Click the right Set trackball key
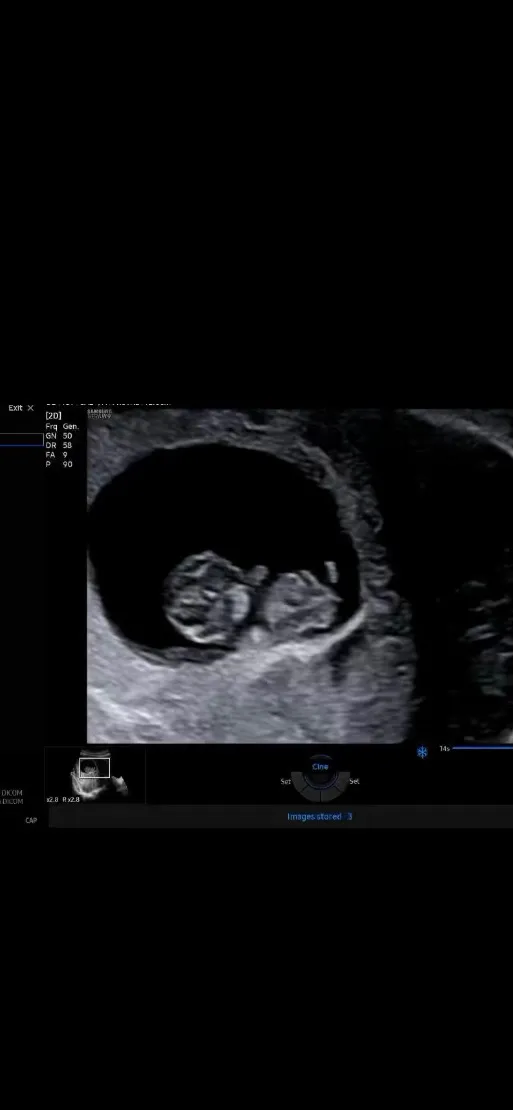The height and width of the screenshot is (1110, 513). click(x=355, y=782)
